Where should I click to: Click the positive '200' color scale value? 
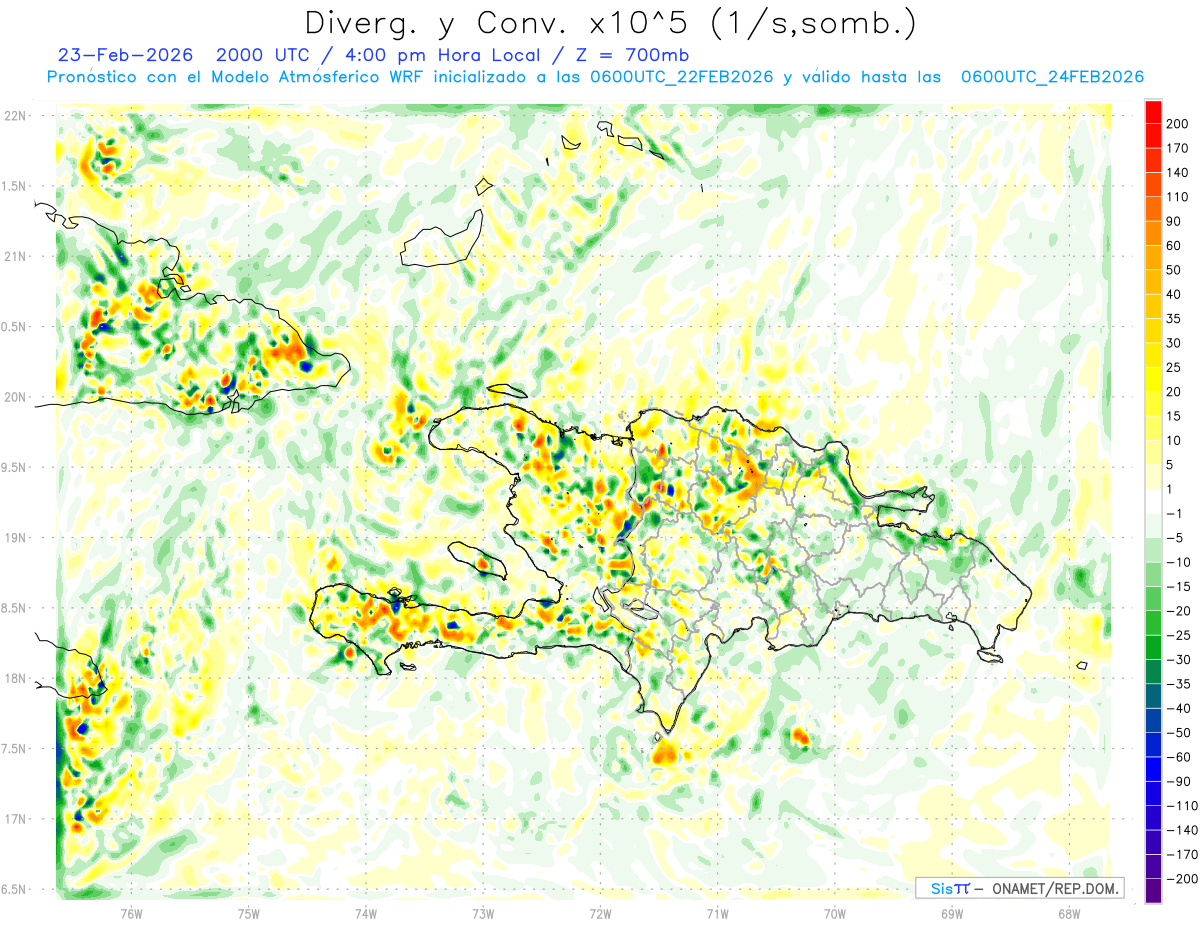click(x=1177, y=124)
